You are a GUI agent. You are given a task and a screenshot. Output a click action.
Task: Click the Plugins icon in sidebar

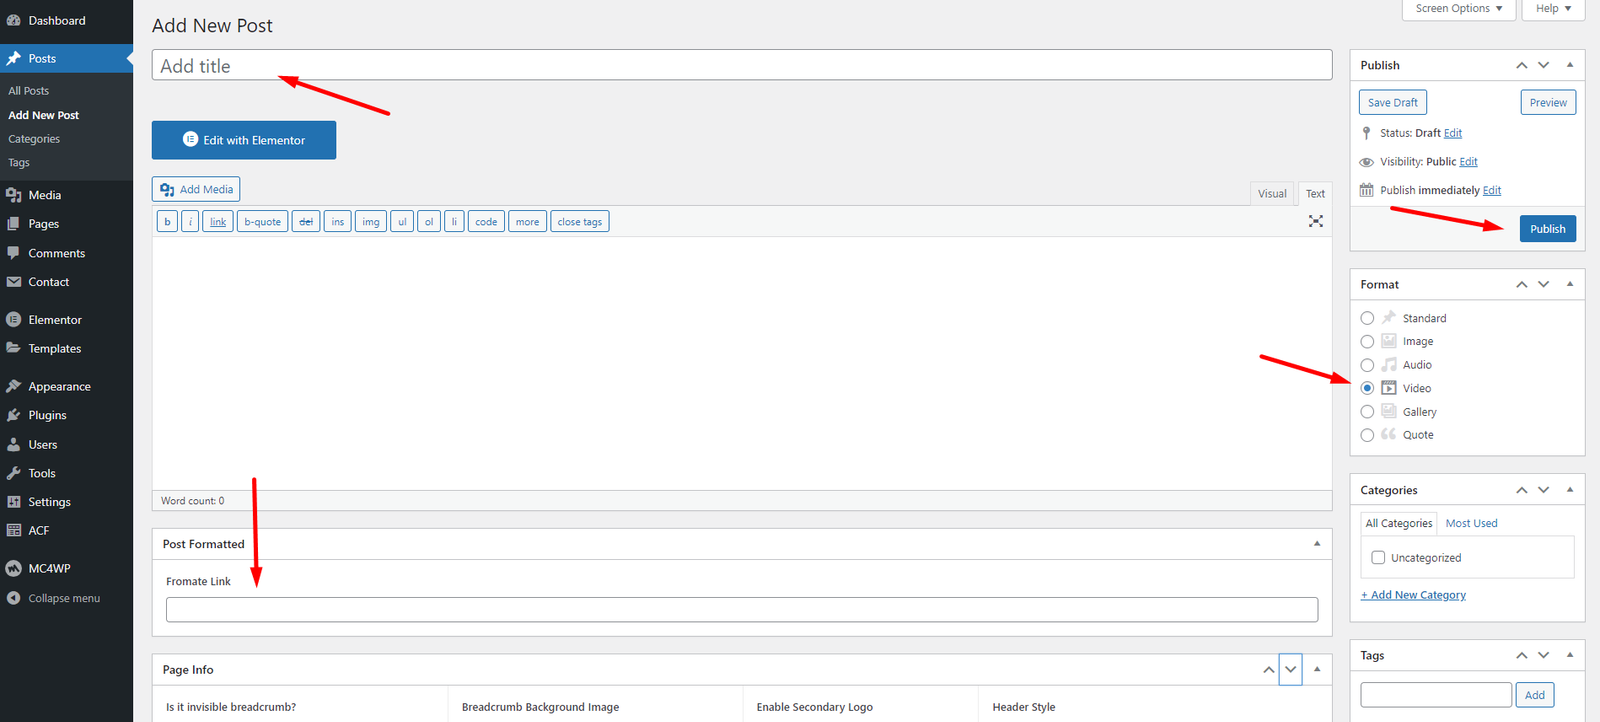(x=14, y=415)
